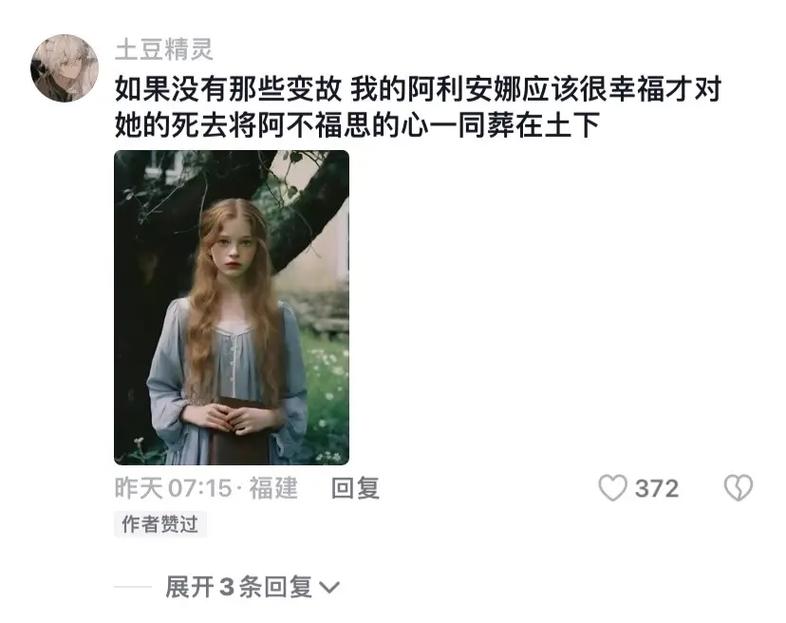Toggle the like heart next to 372
Viewport: 786px width, 623px height.
(613, 488)
